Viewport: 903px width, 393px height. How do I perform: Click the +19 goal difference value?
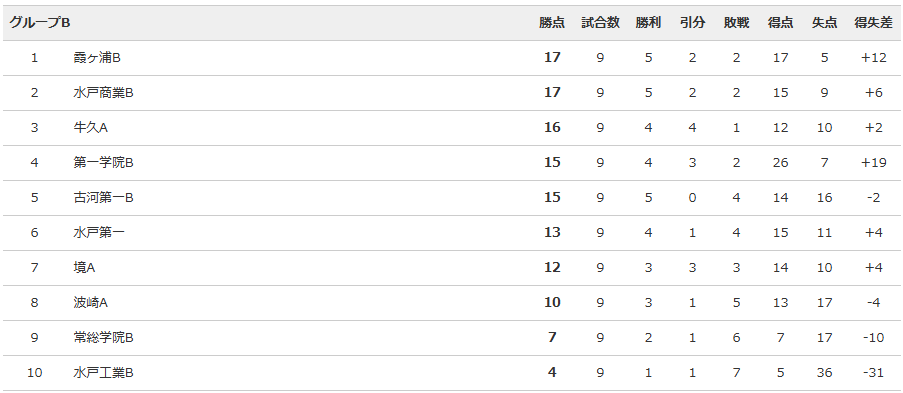pyautogui.click(x=873, y=163)
